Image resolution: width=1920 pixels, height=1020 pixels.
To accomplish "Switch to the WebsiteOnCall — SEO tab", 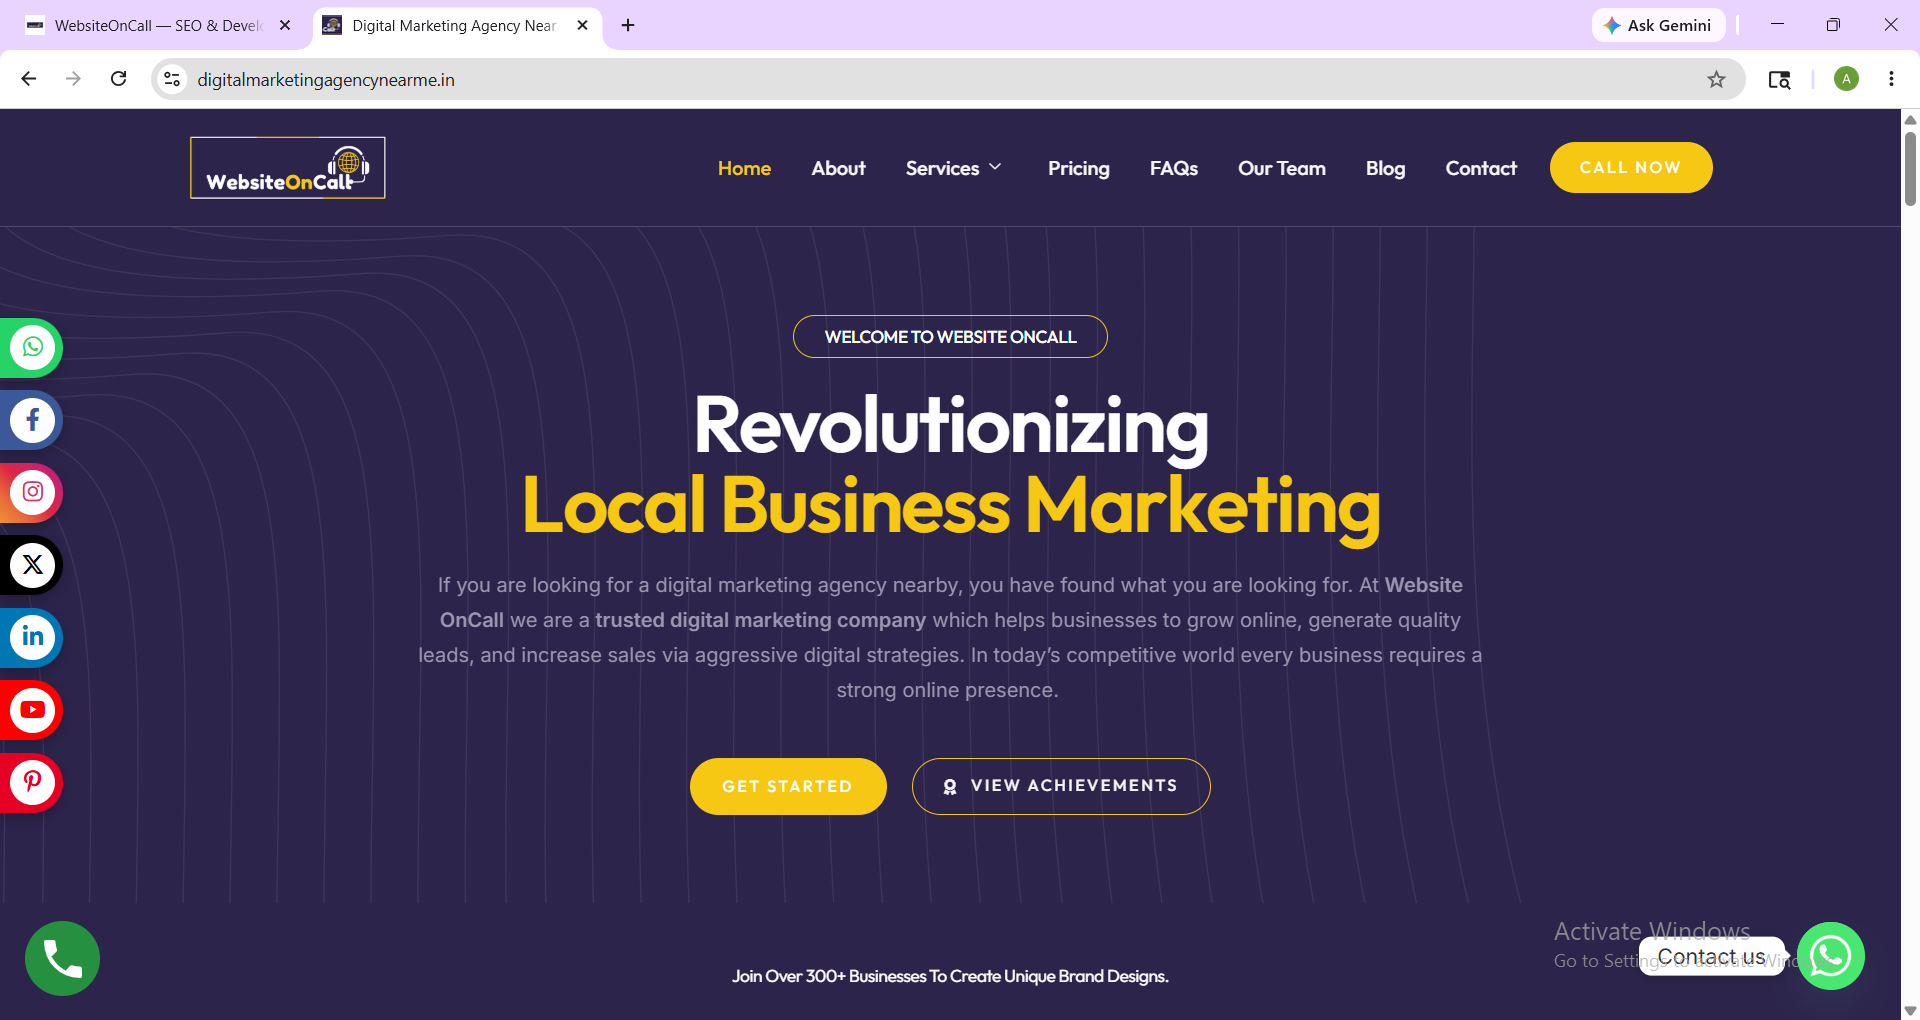I will 160,25.
